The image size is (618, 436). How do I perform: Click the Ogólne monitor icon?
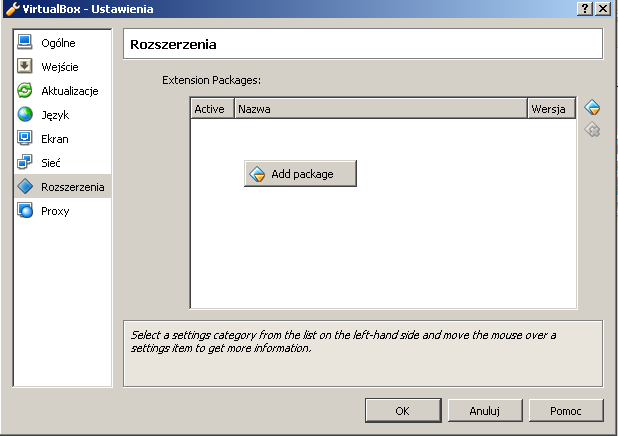coord(25,42)
